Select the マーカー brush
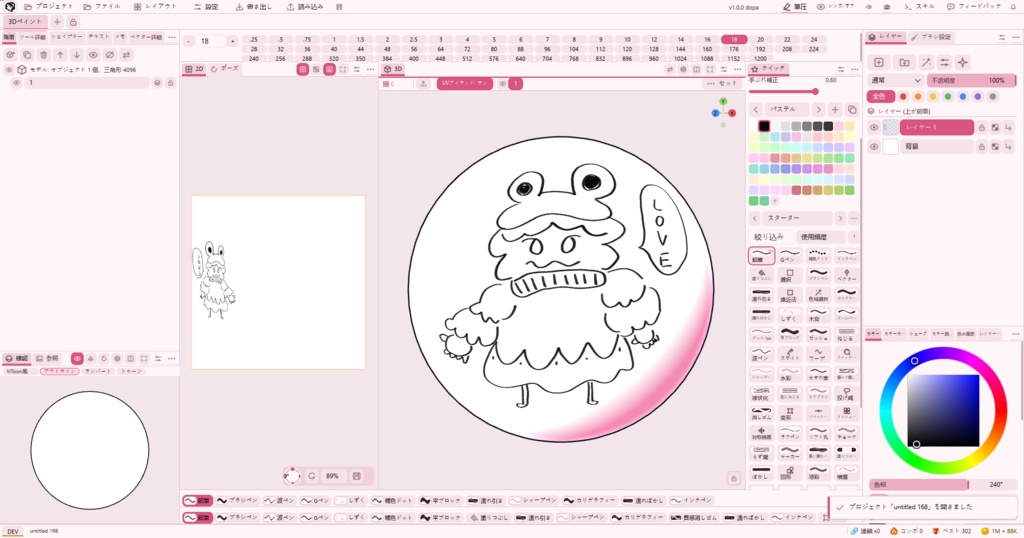Screen dimensions: 1024x538 coord(790,452)
